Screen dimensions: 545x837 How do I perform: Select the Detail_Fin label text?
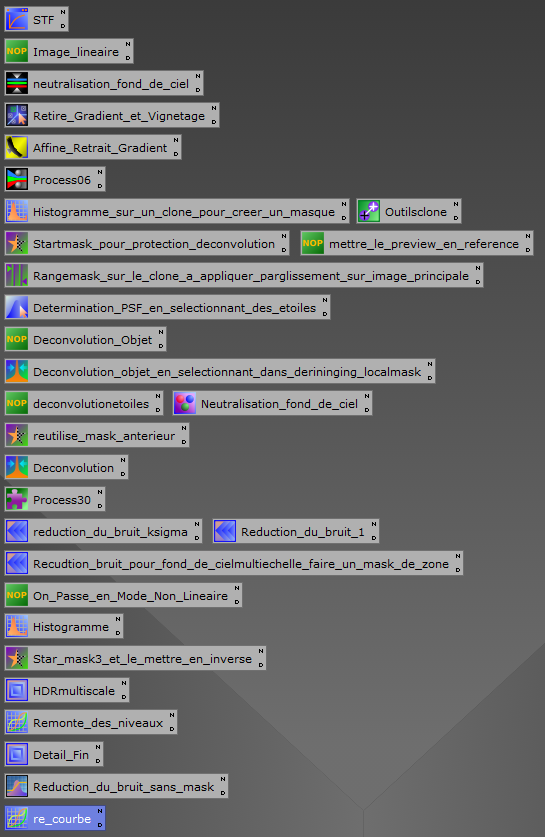[61, 755]
